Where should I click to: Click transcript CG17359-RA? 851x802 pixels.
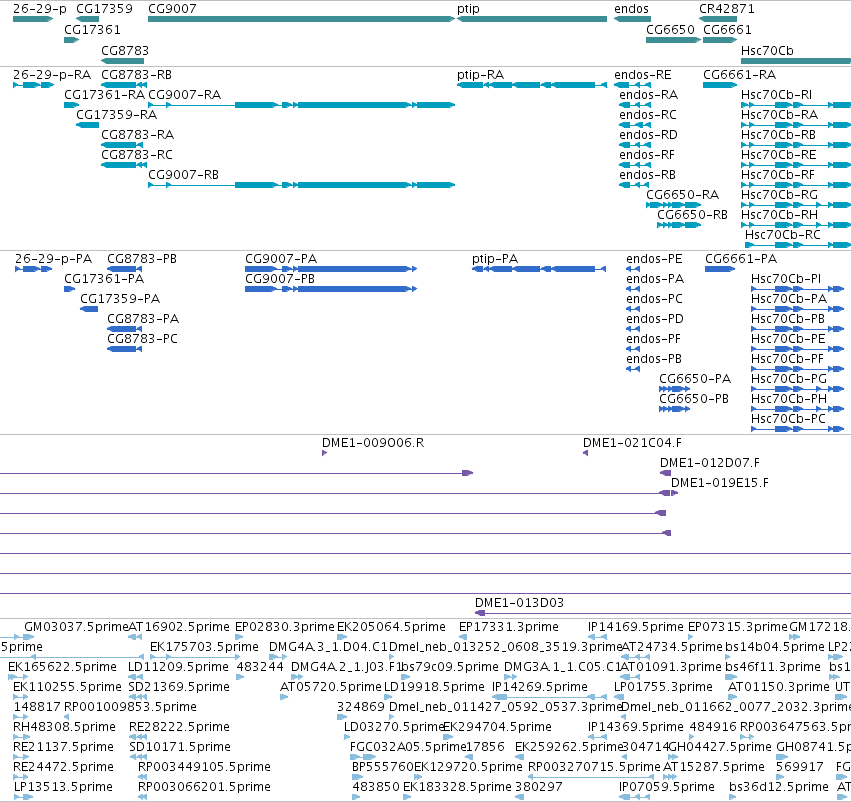[x=87, y=125]
